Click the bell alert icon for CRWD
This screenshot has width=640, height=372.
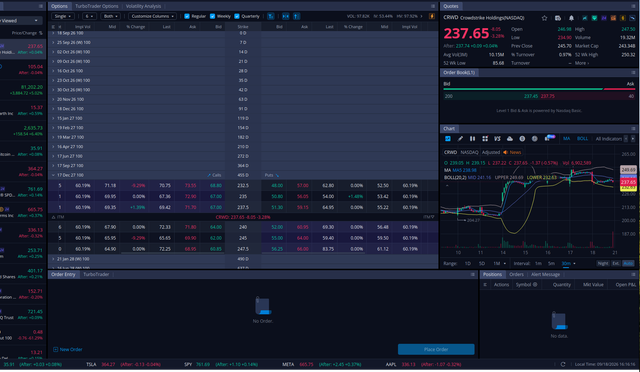[x=571, y=18]
